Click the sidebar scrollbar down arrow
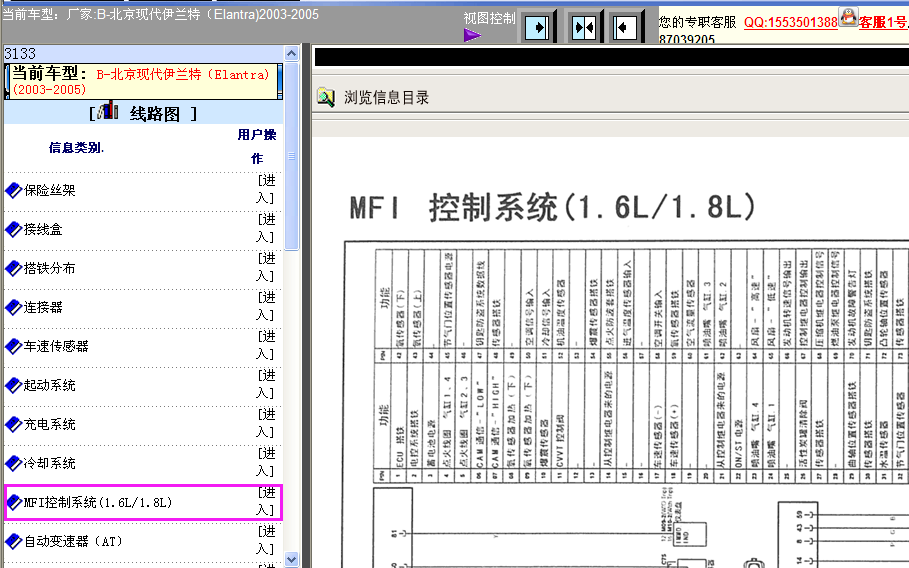 (292, 559)
